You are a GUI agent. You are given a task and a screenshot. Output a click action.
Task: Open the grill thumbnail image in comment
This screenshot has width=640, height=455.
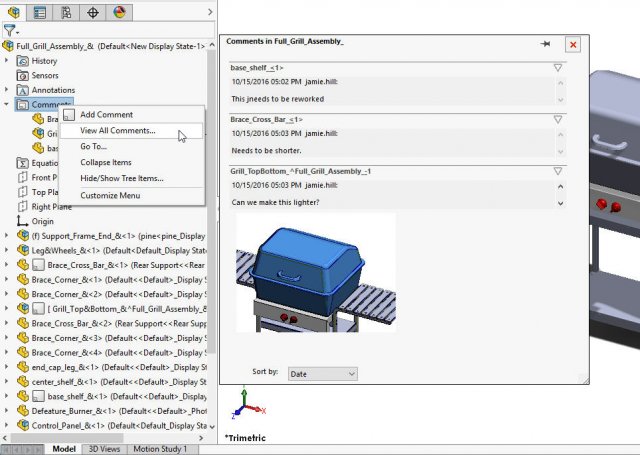316,273
